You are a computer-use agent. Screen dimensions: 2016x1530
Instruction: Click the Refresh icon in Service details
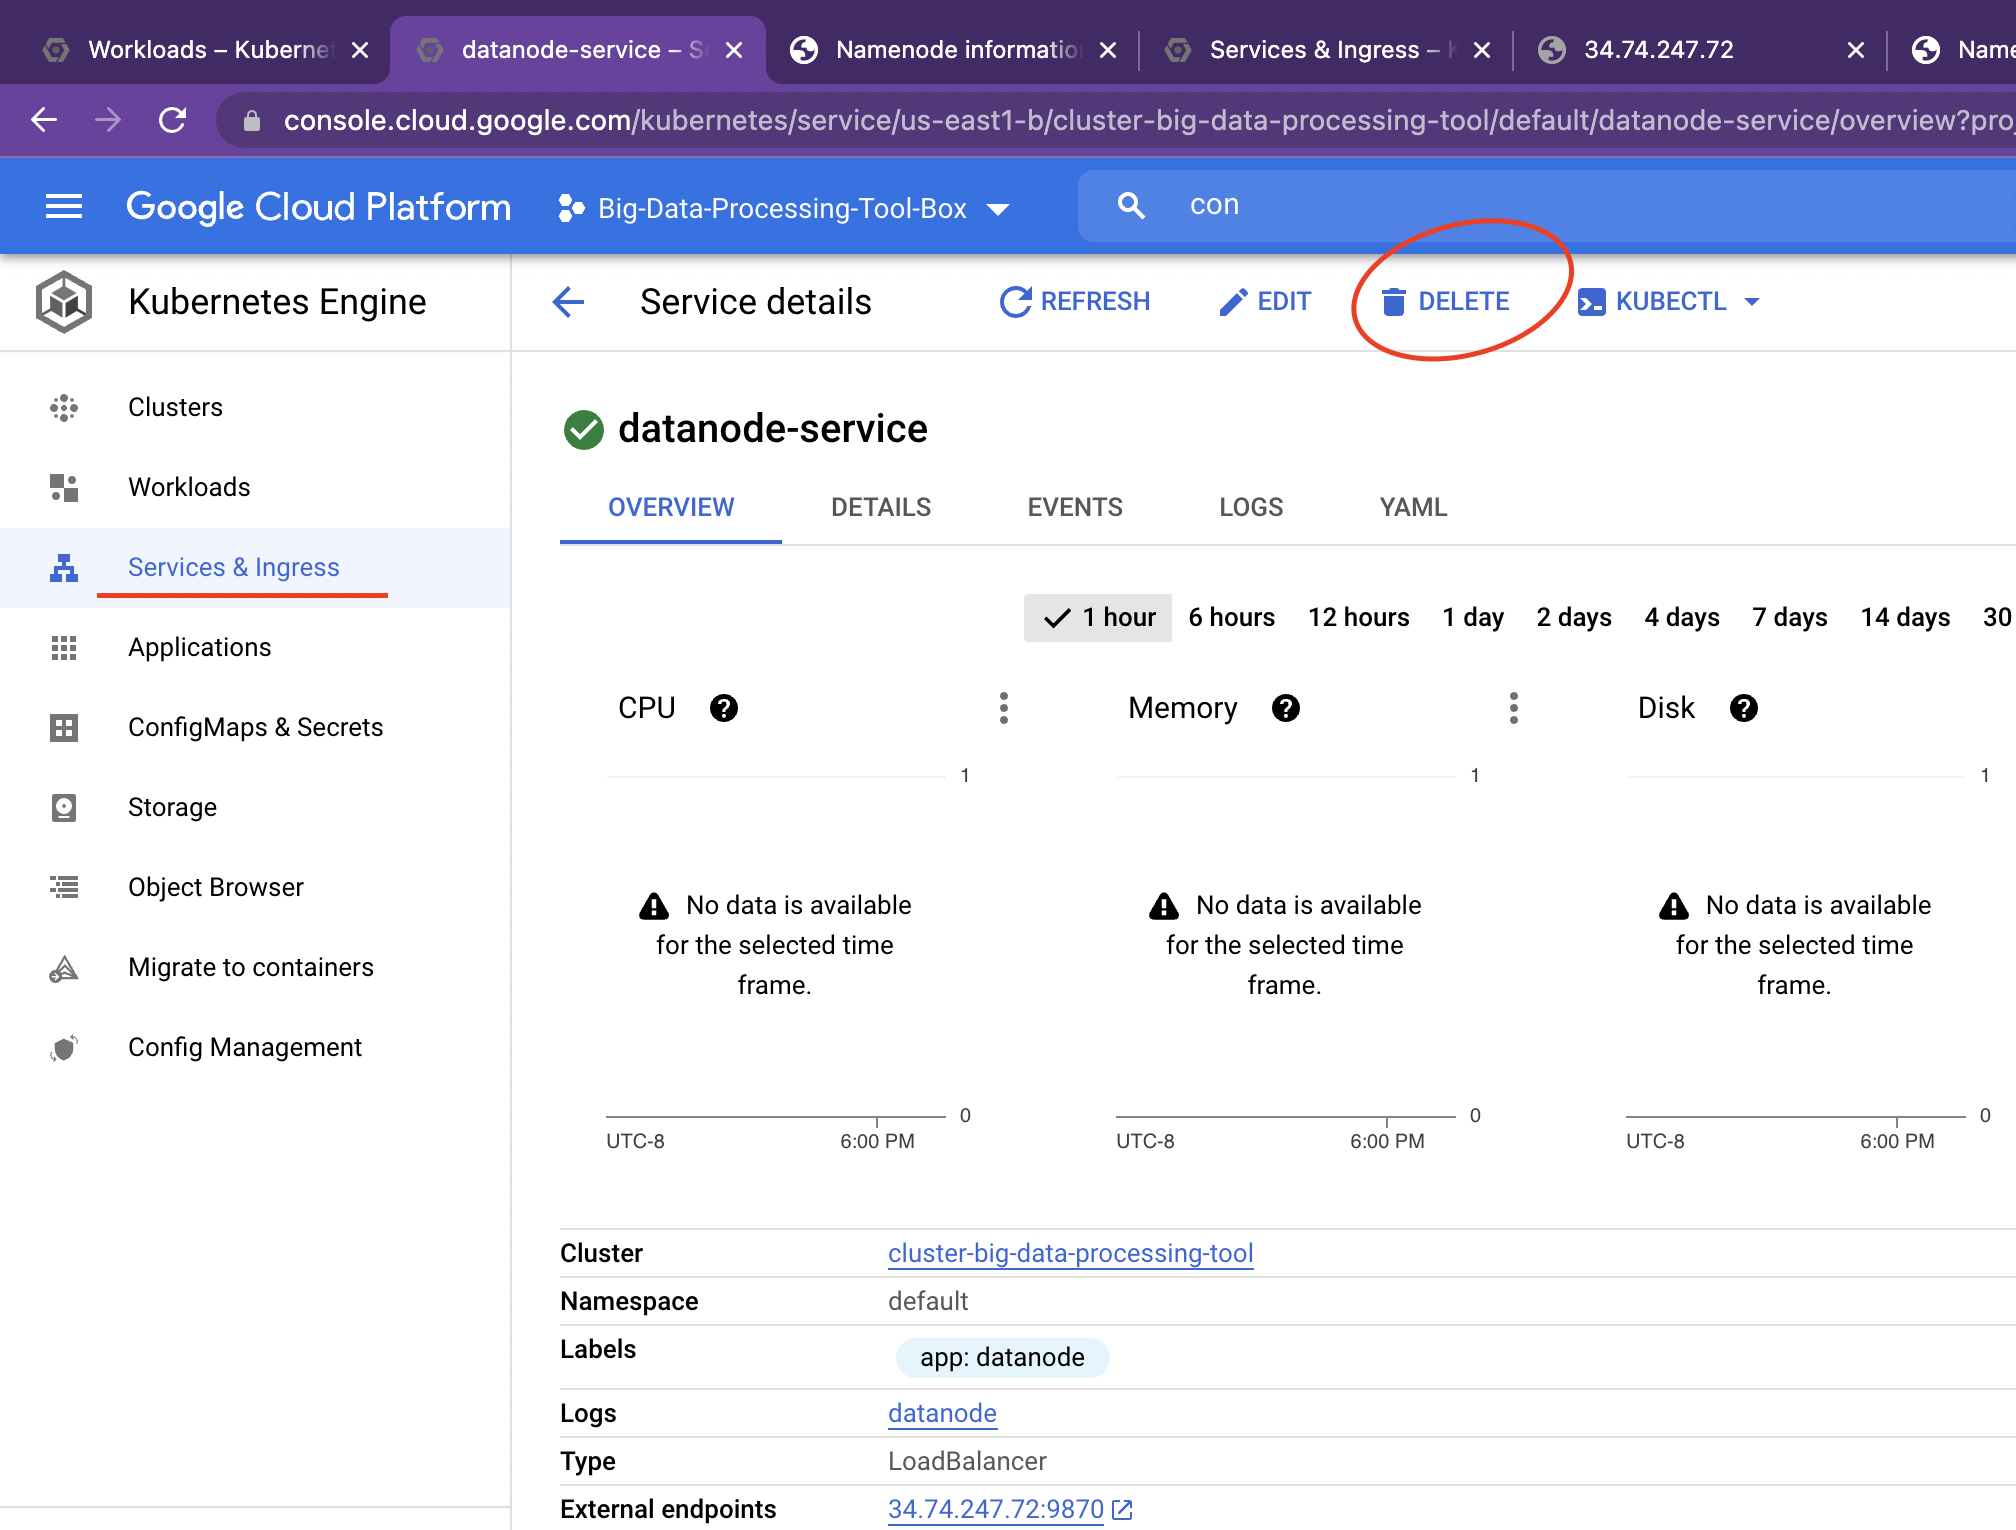pyautogui.click(x=1015, y=302)
